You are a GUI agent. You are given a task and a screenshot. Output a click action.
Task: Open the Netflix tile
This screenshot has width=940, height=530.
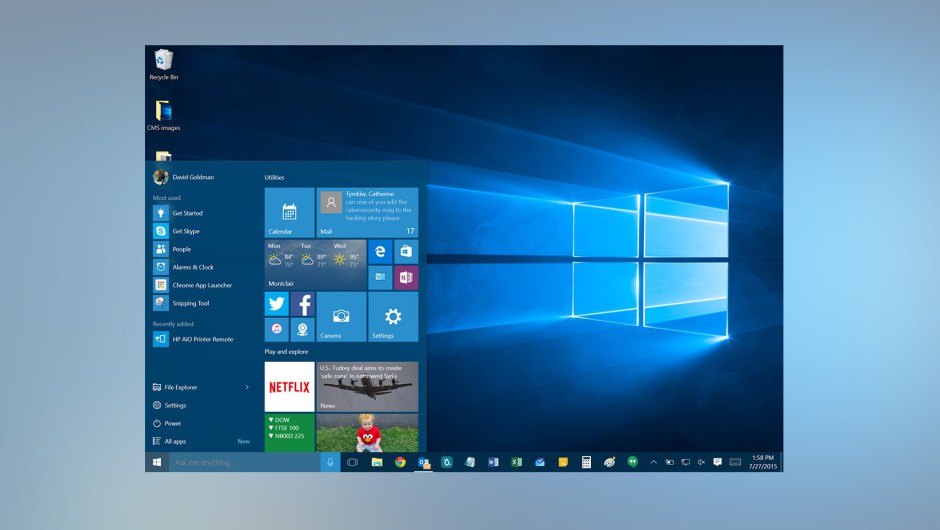pyautogui.click(x=290, y=387)
